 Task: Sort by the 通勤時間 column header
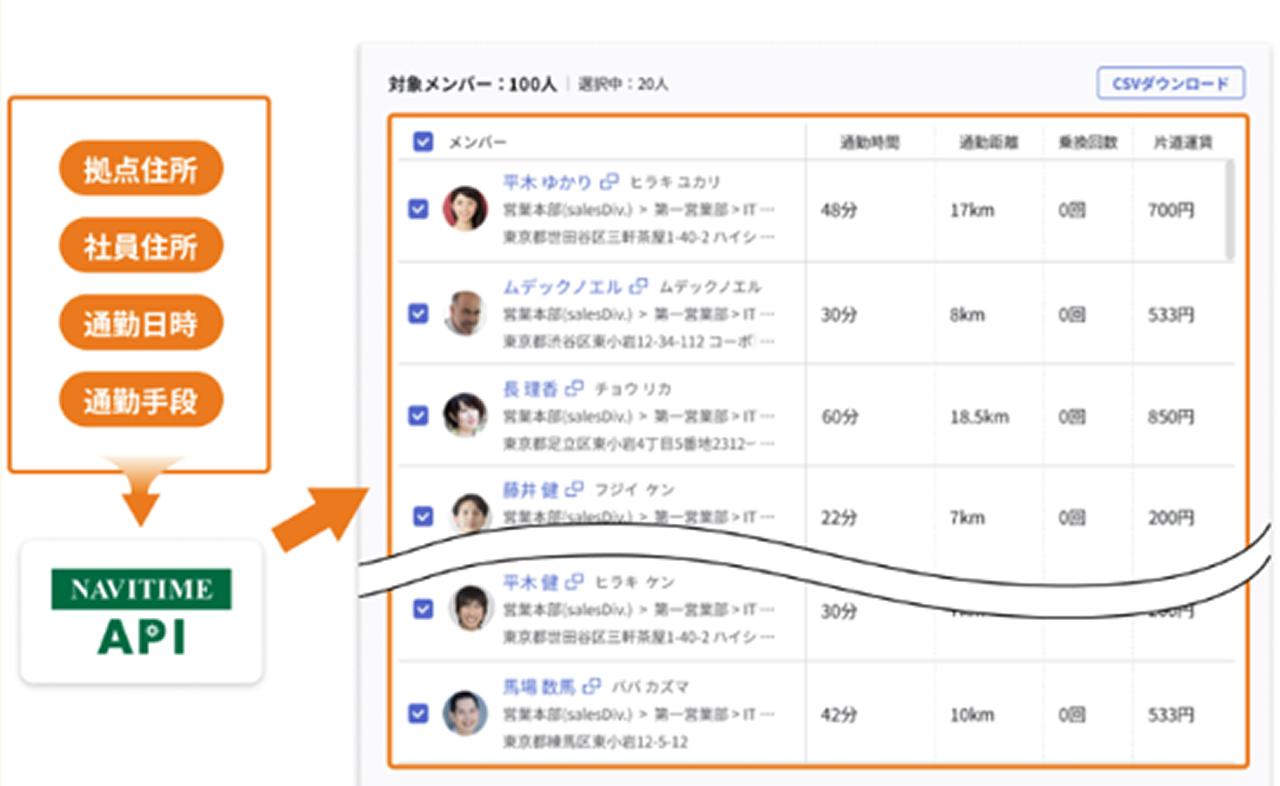point(869,143)
